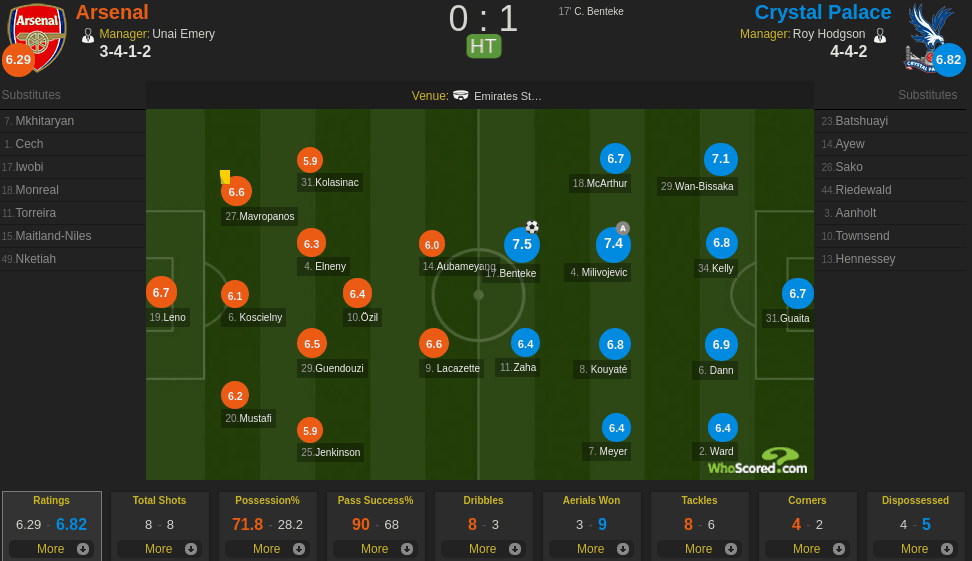Open the Arsenal team link
Image resolution: width=972 pixels, height=561 pixels.
pyautogui.click(x=112, y=12)
